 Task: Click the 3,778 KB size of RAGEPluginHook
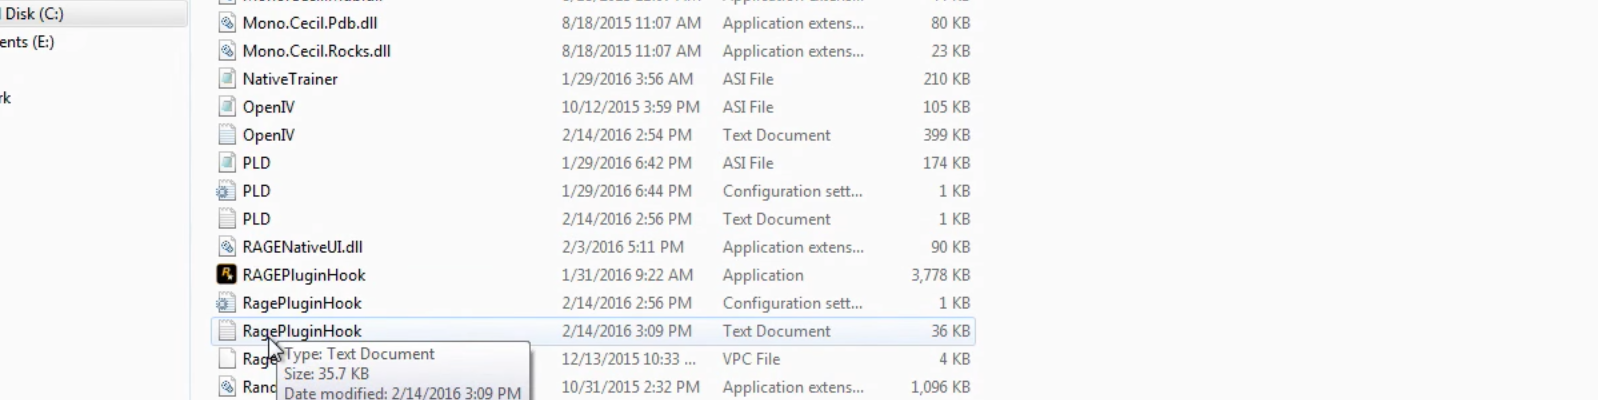coord(940,275)
